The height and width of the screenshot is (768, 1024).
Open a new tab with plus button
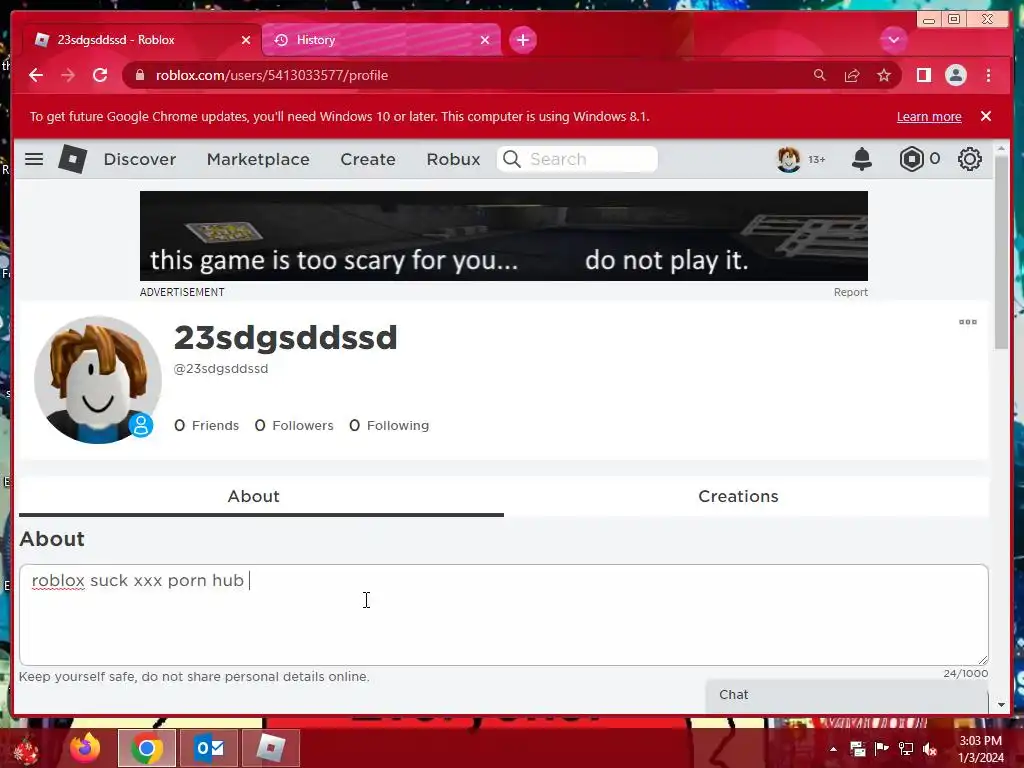click(x=522, y=40)
